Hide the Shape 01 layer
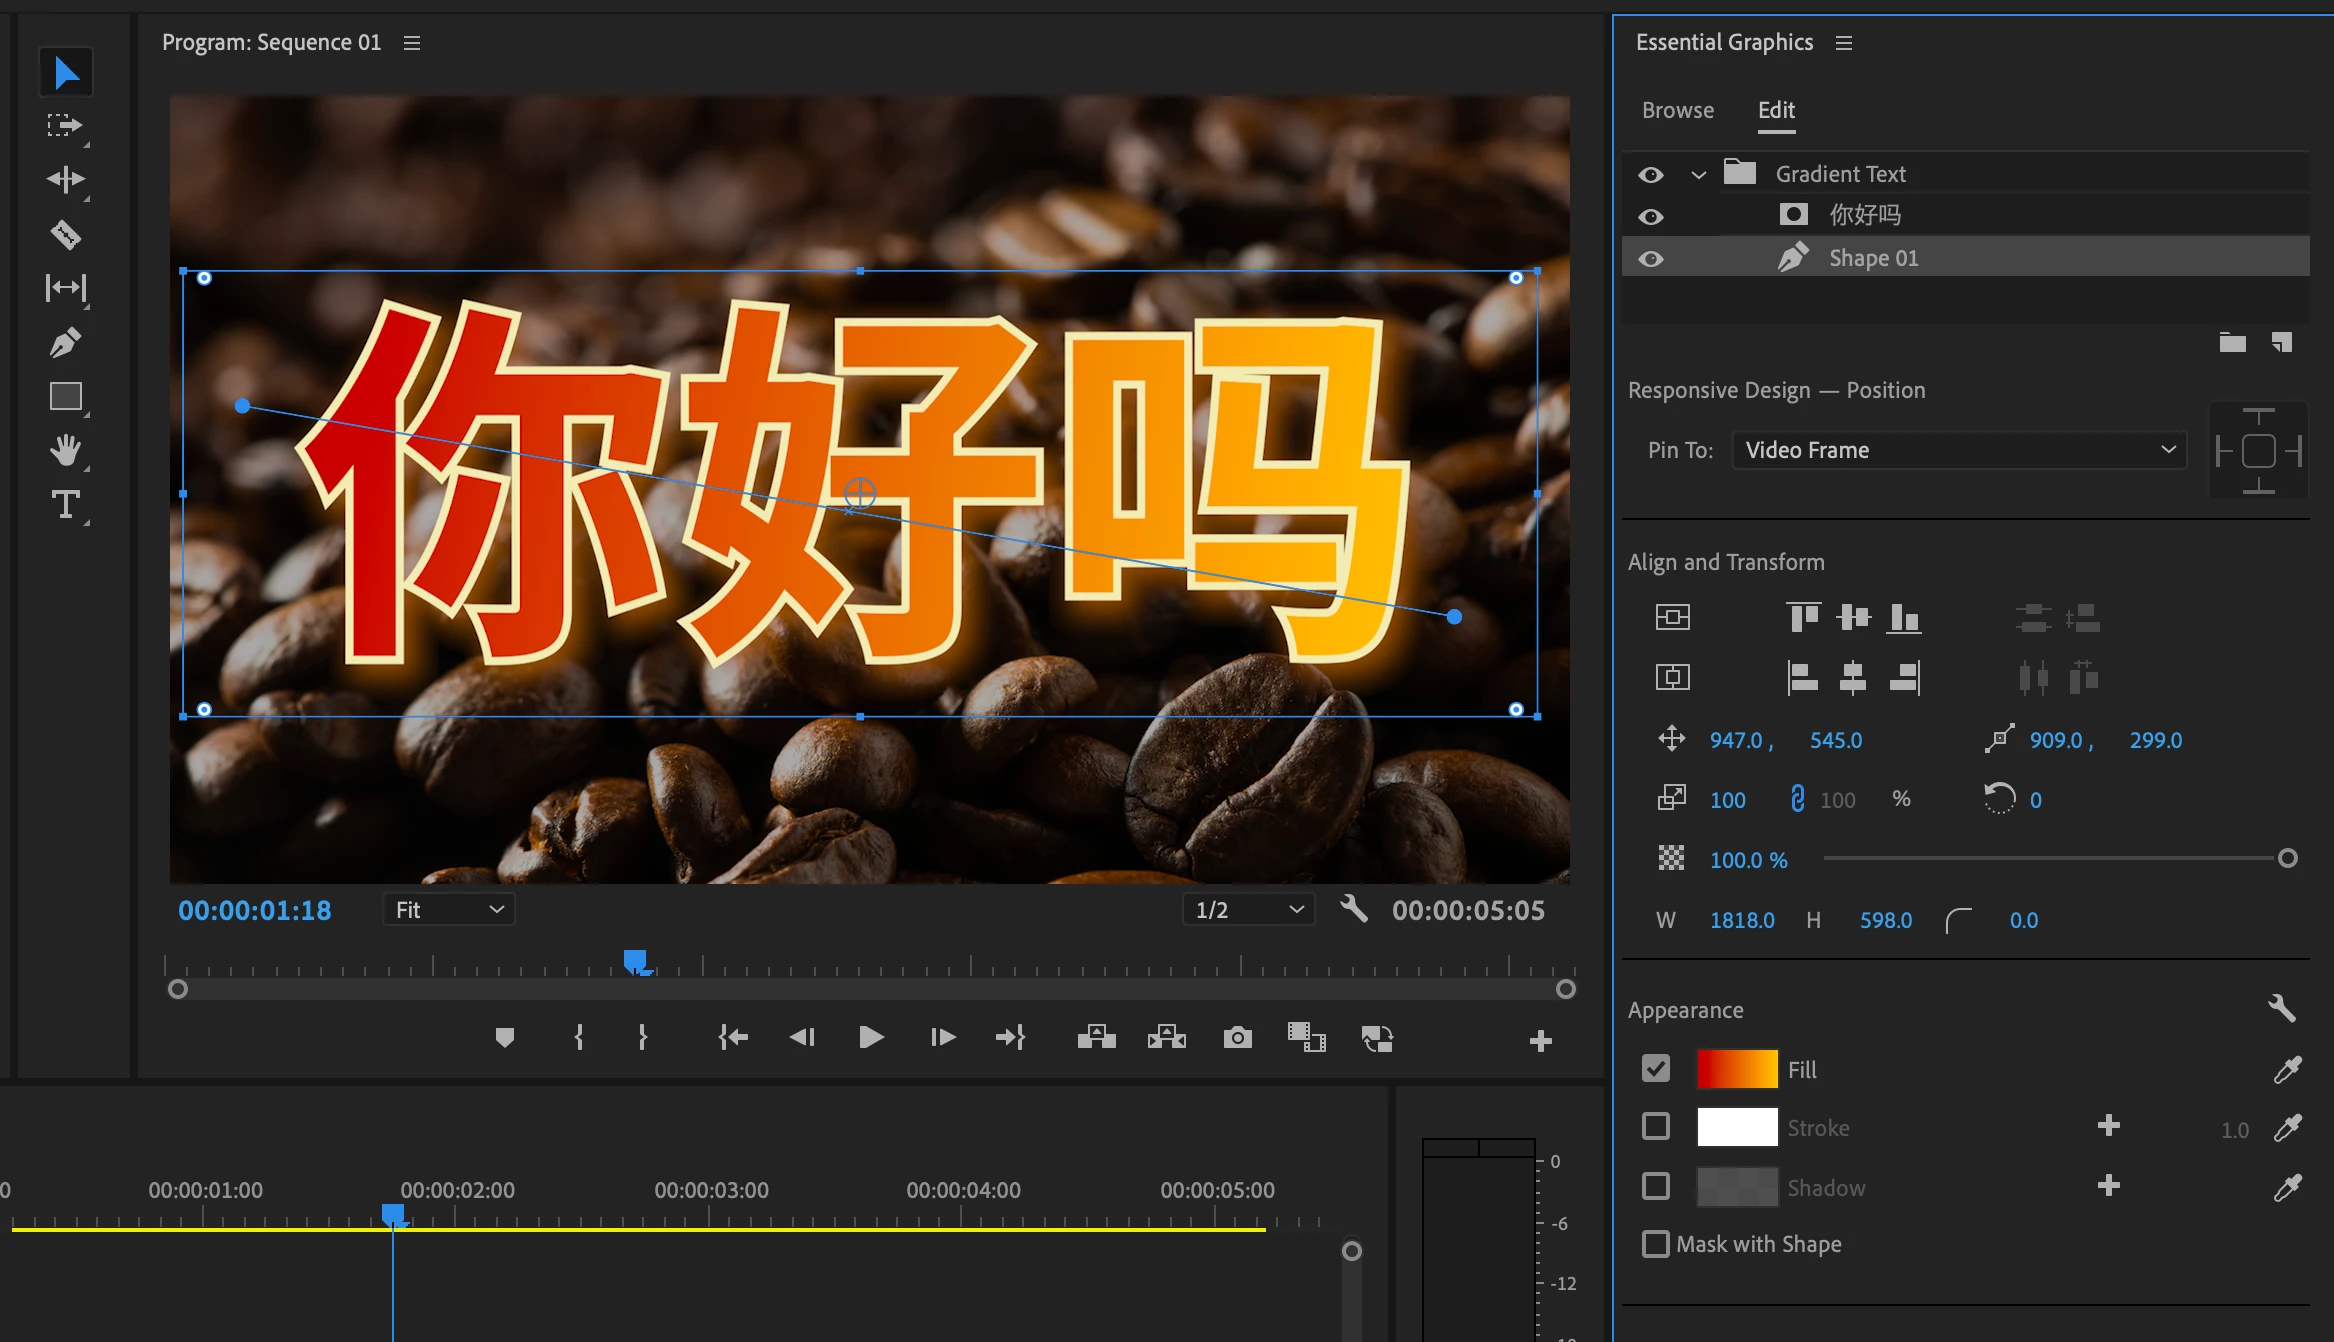This screenshot has height=1342, width=2334. (1651, 259)
